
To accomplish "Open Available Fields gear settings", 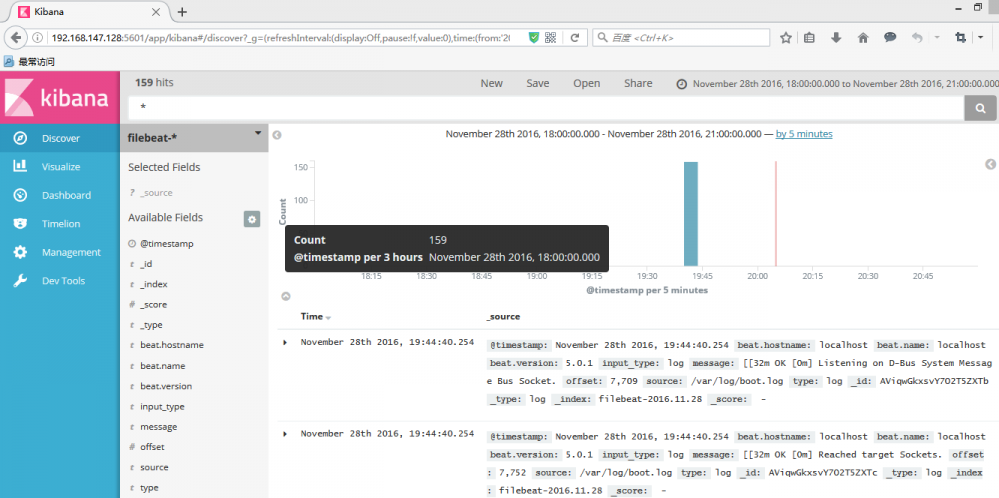I will click(252, 219).
